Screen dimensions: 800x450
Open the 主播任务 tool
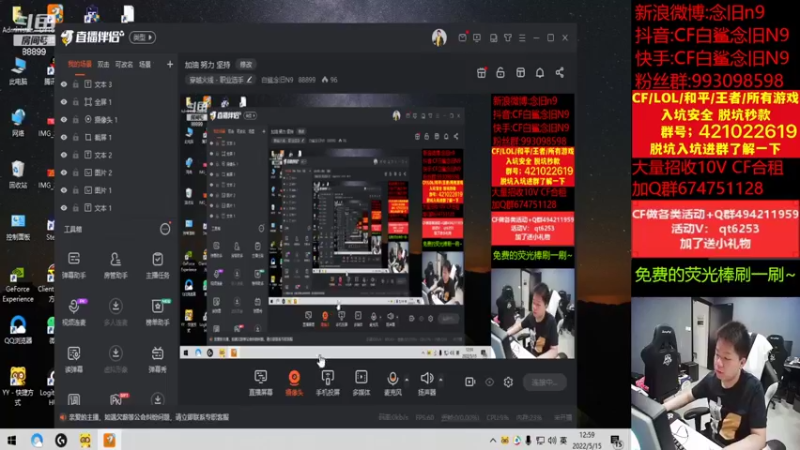(x=158, y=265)
